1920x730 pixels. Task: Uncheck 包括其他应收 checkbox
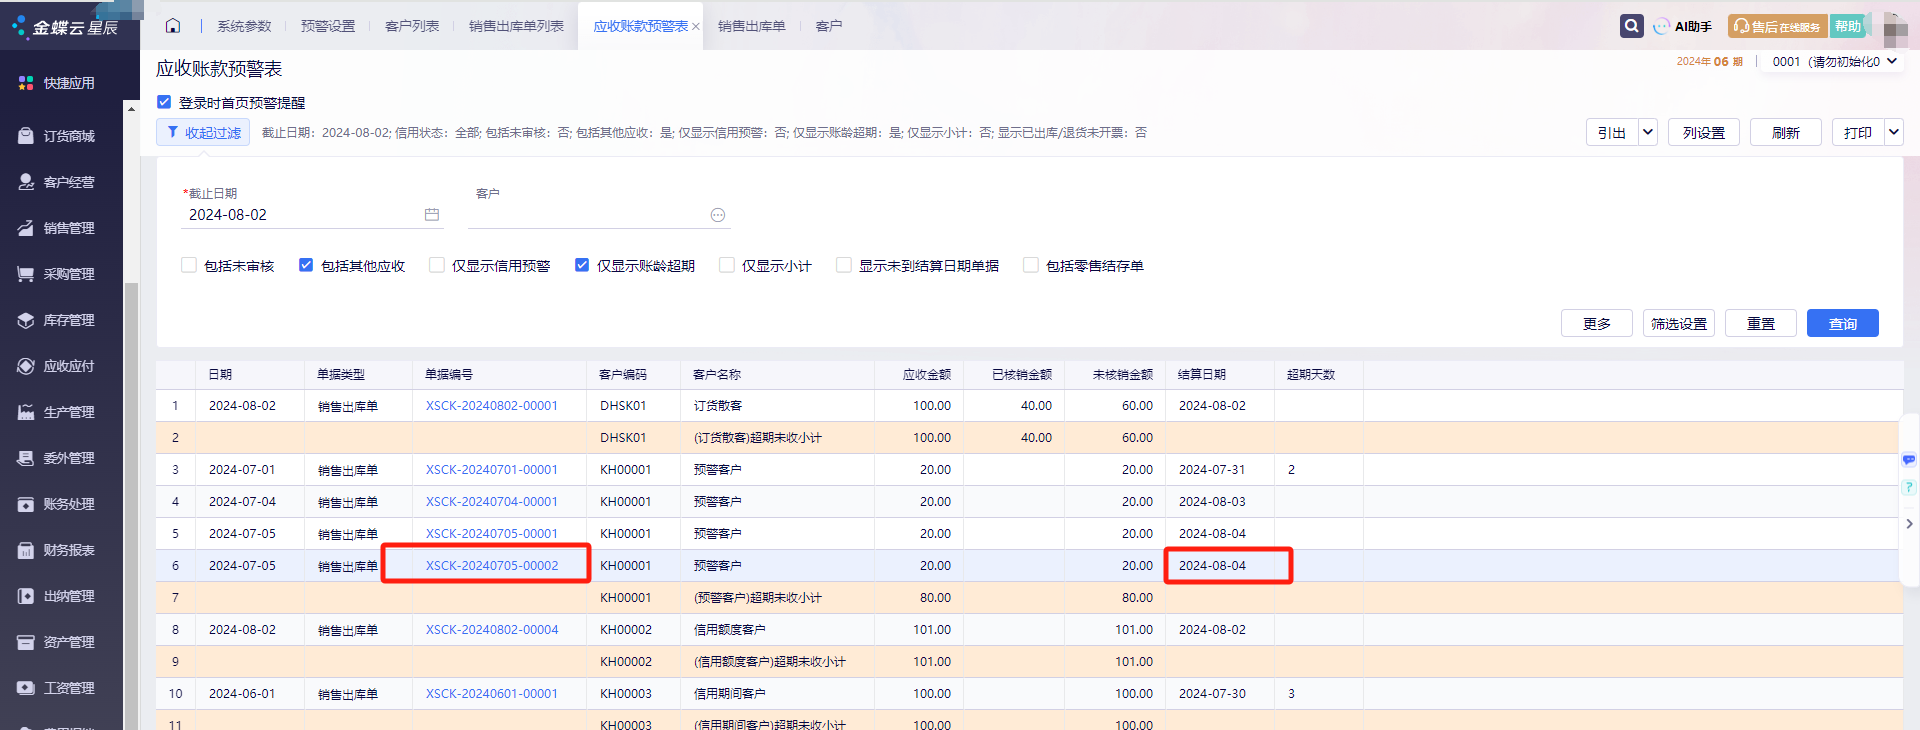pyautogui.click(x=306, y=265)
